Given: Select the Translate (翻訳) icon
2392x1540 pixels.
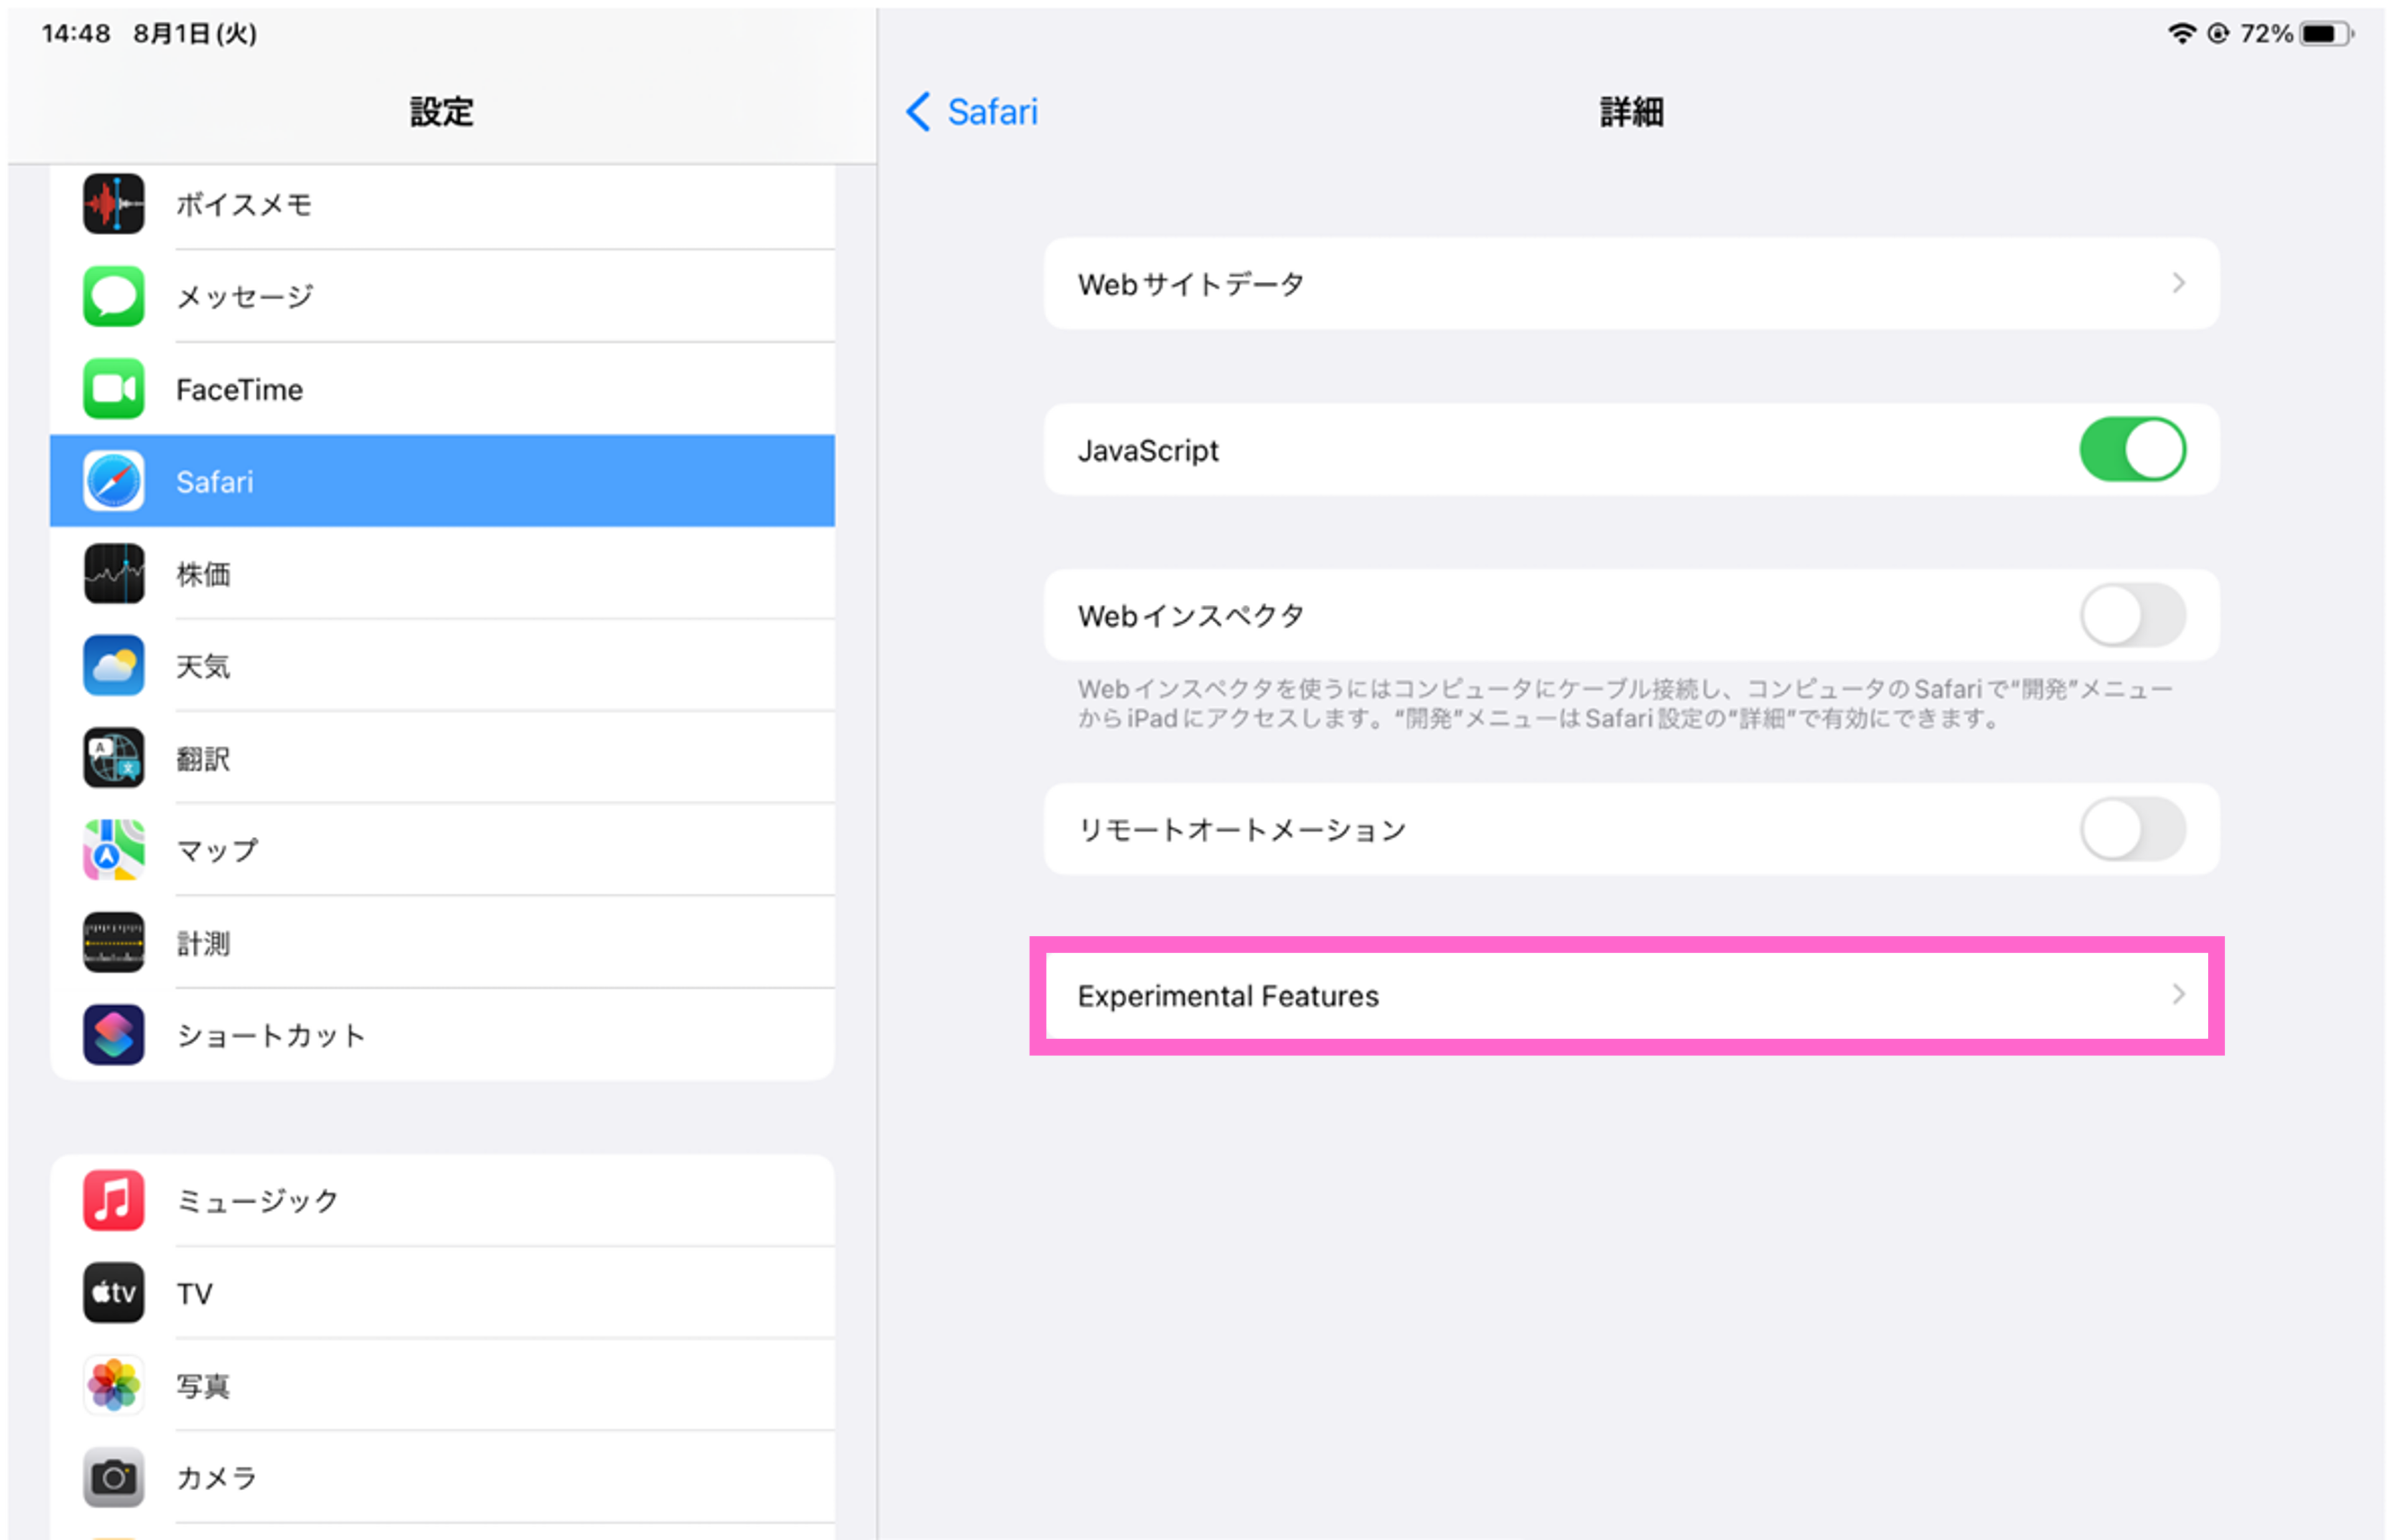Looking at the screenshot, I should 113,758.
